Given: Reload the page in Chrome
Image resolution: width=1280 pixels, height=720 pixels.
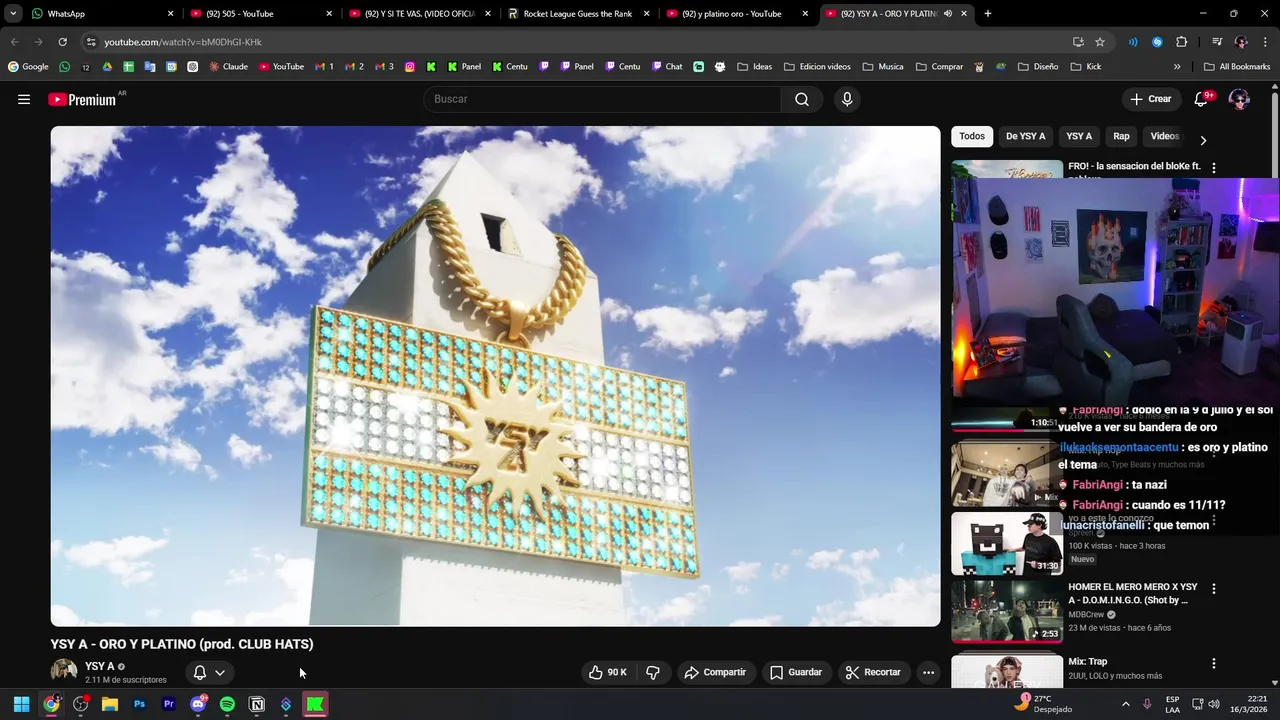Looking at the screenshot, I should click(62, 42).
